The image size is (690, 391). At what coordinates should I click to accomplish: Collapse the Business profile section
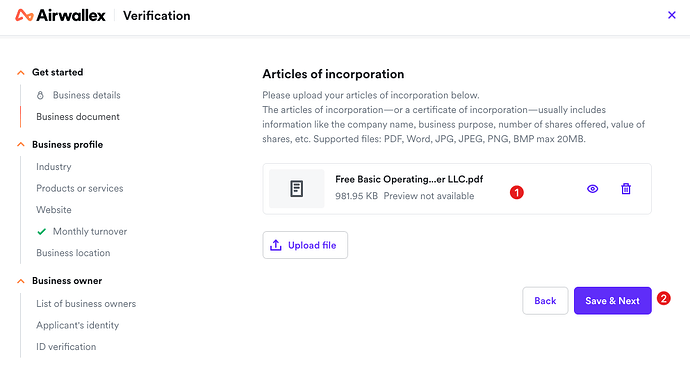tap(21, 145)
